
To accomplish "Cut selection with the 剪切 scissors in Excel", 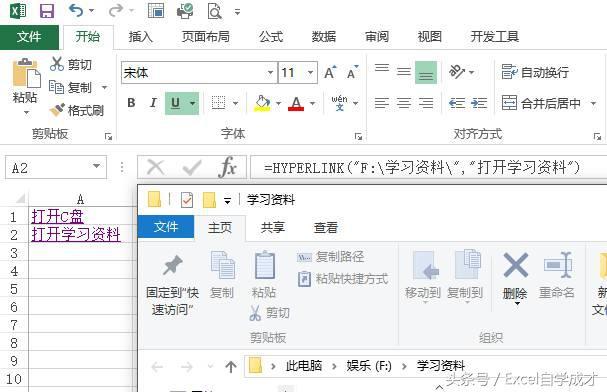I will tap(71, 64).
